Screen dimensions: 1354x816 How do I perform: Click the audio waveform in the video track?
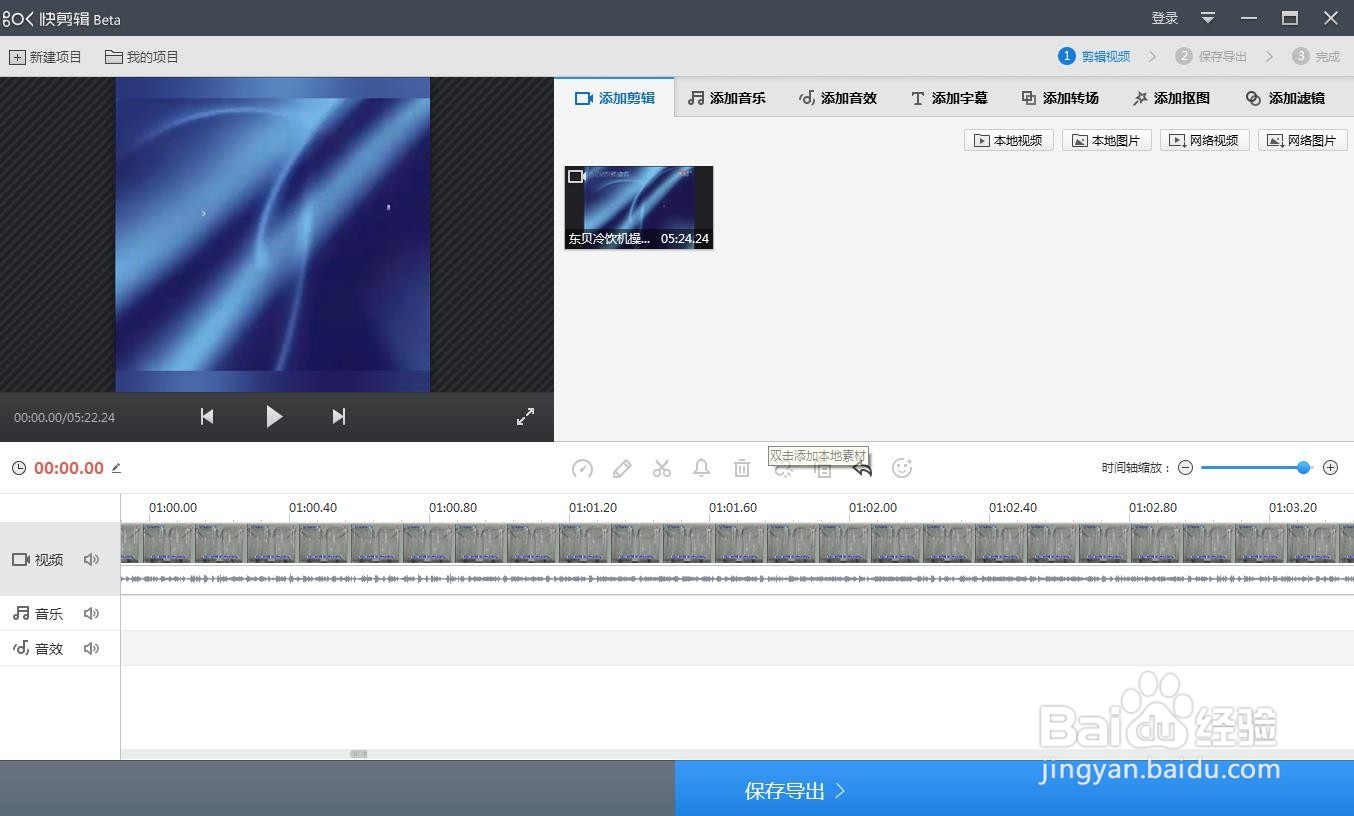click(x=737, y=579)
